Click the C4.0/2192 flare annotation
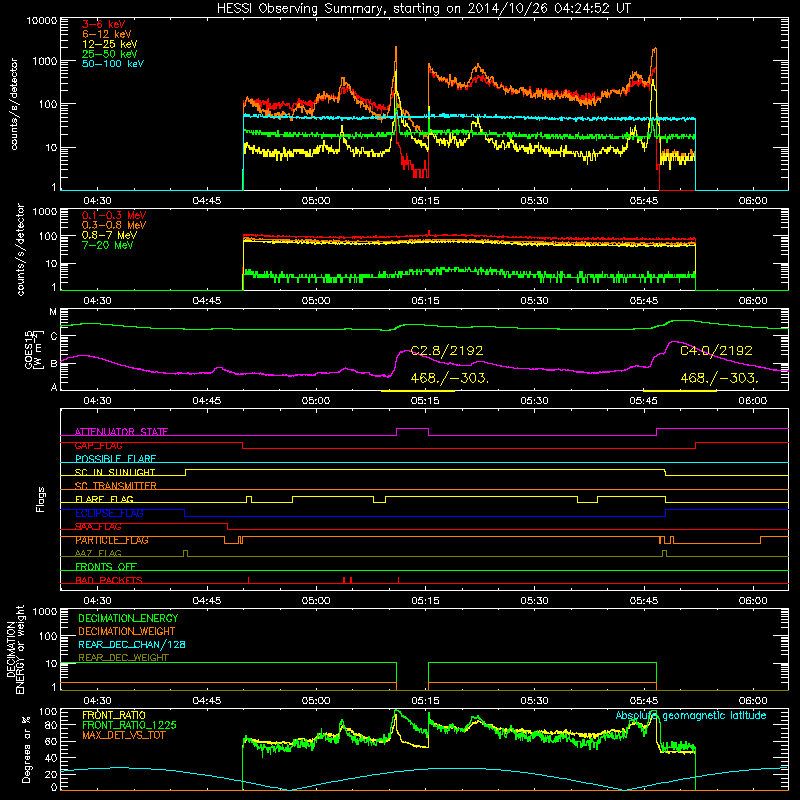 (x=716, y=351)
